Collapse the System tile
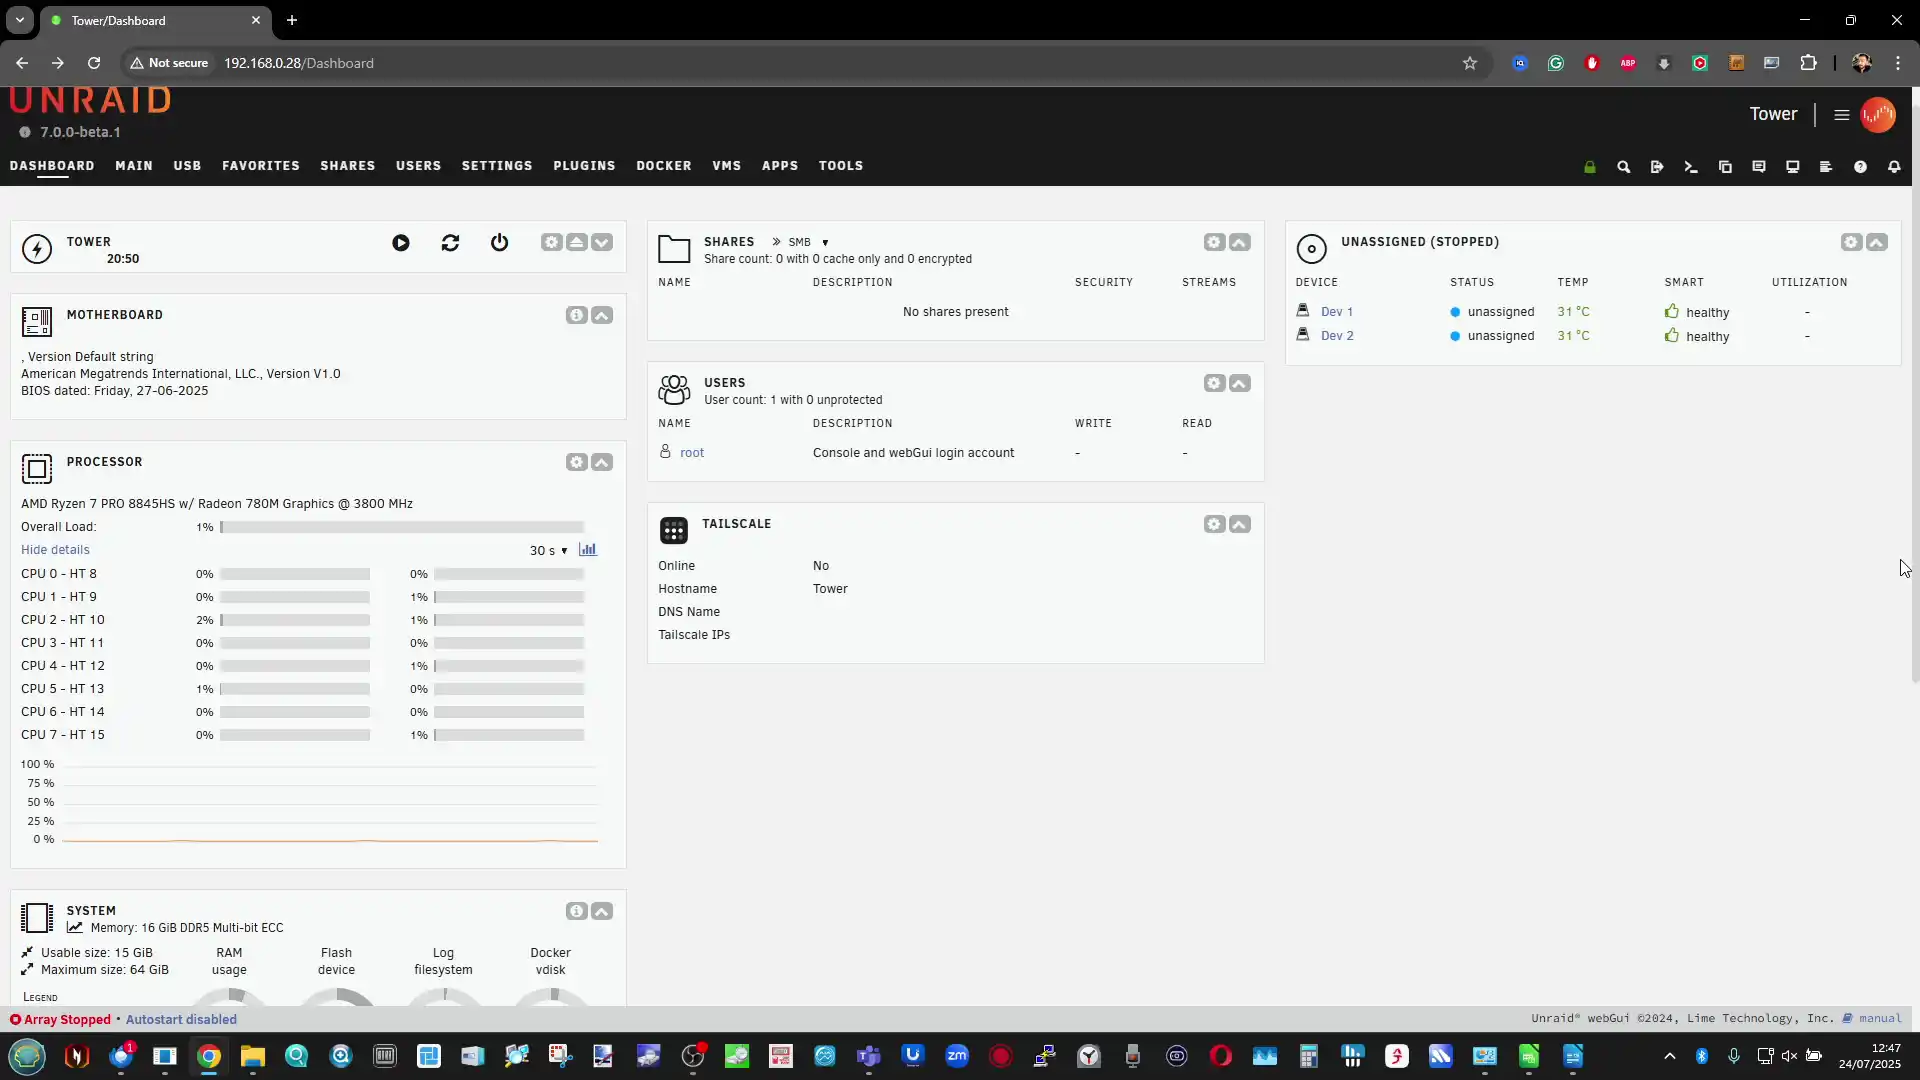Image resolution: width=1920 pixels, height=1080 pixels. tap(602, 911)
